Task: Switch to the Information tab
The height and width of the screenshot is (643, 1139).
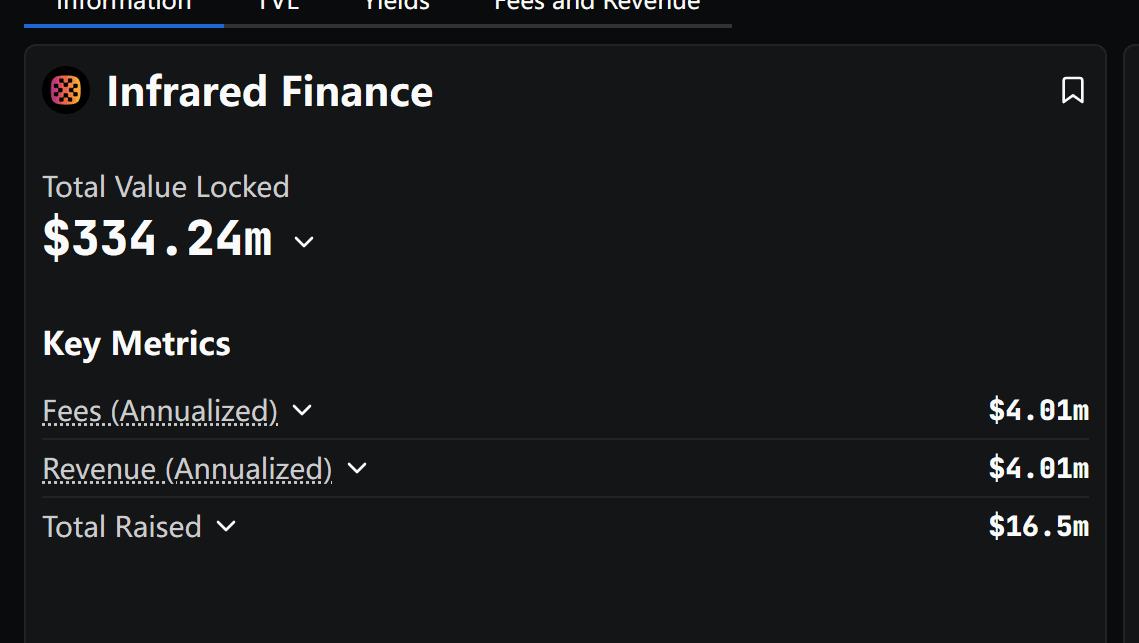Action: point(123,6)
